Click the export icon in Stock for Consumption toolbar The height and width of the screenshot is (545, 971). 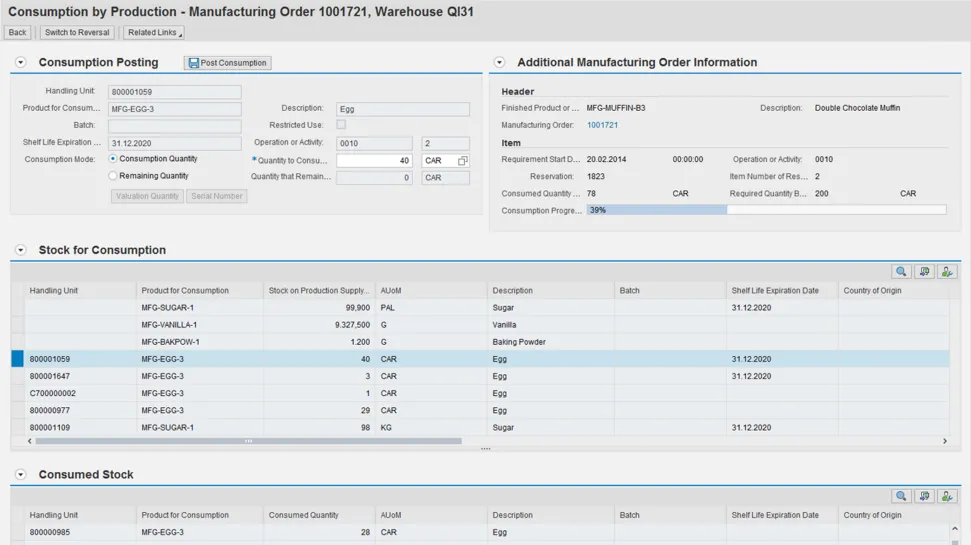924,272
